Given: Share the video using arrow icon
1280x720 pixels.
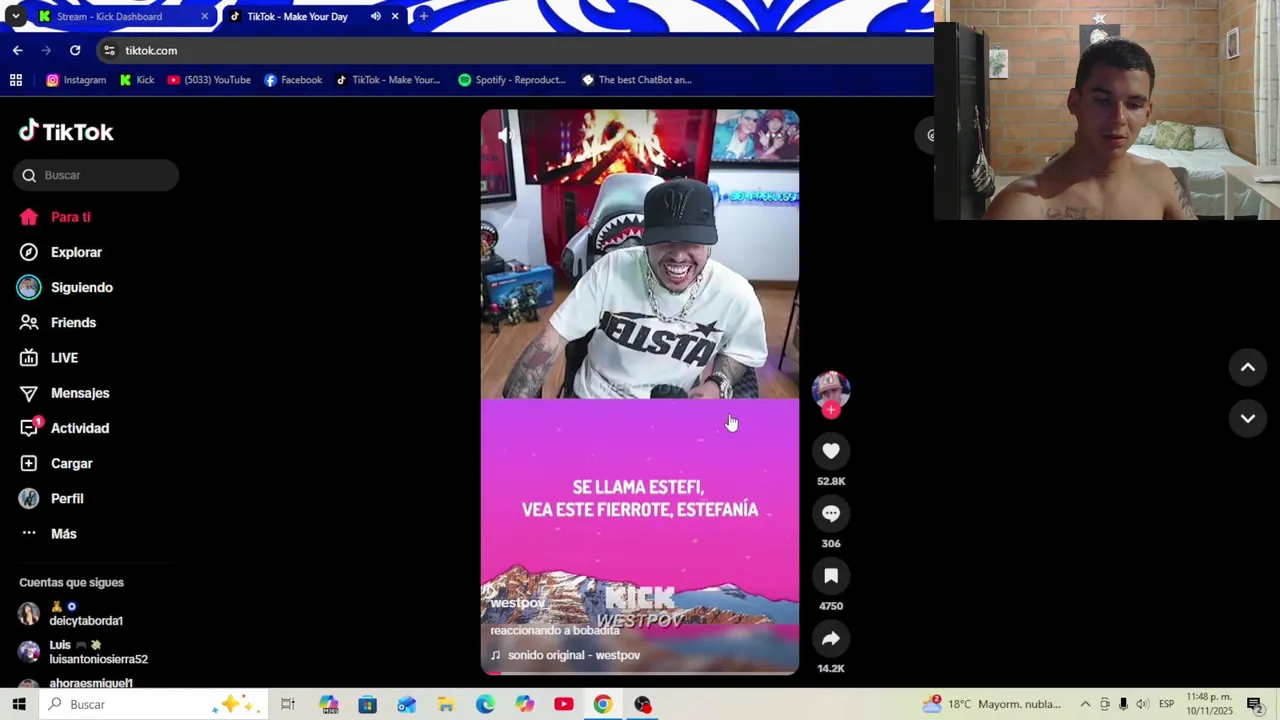Looking at the screenshot, I should [831, 638].
